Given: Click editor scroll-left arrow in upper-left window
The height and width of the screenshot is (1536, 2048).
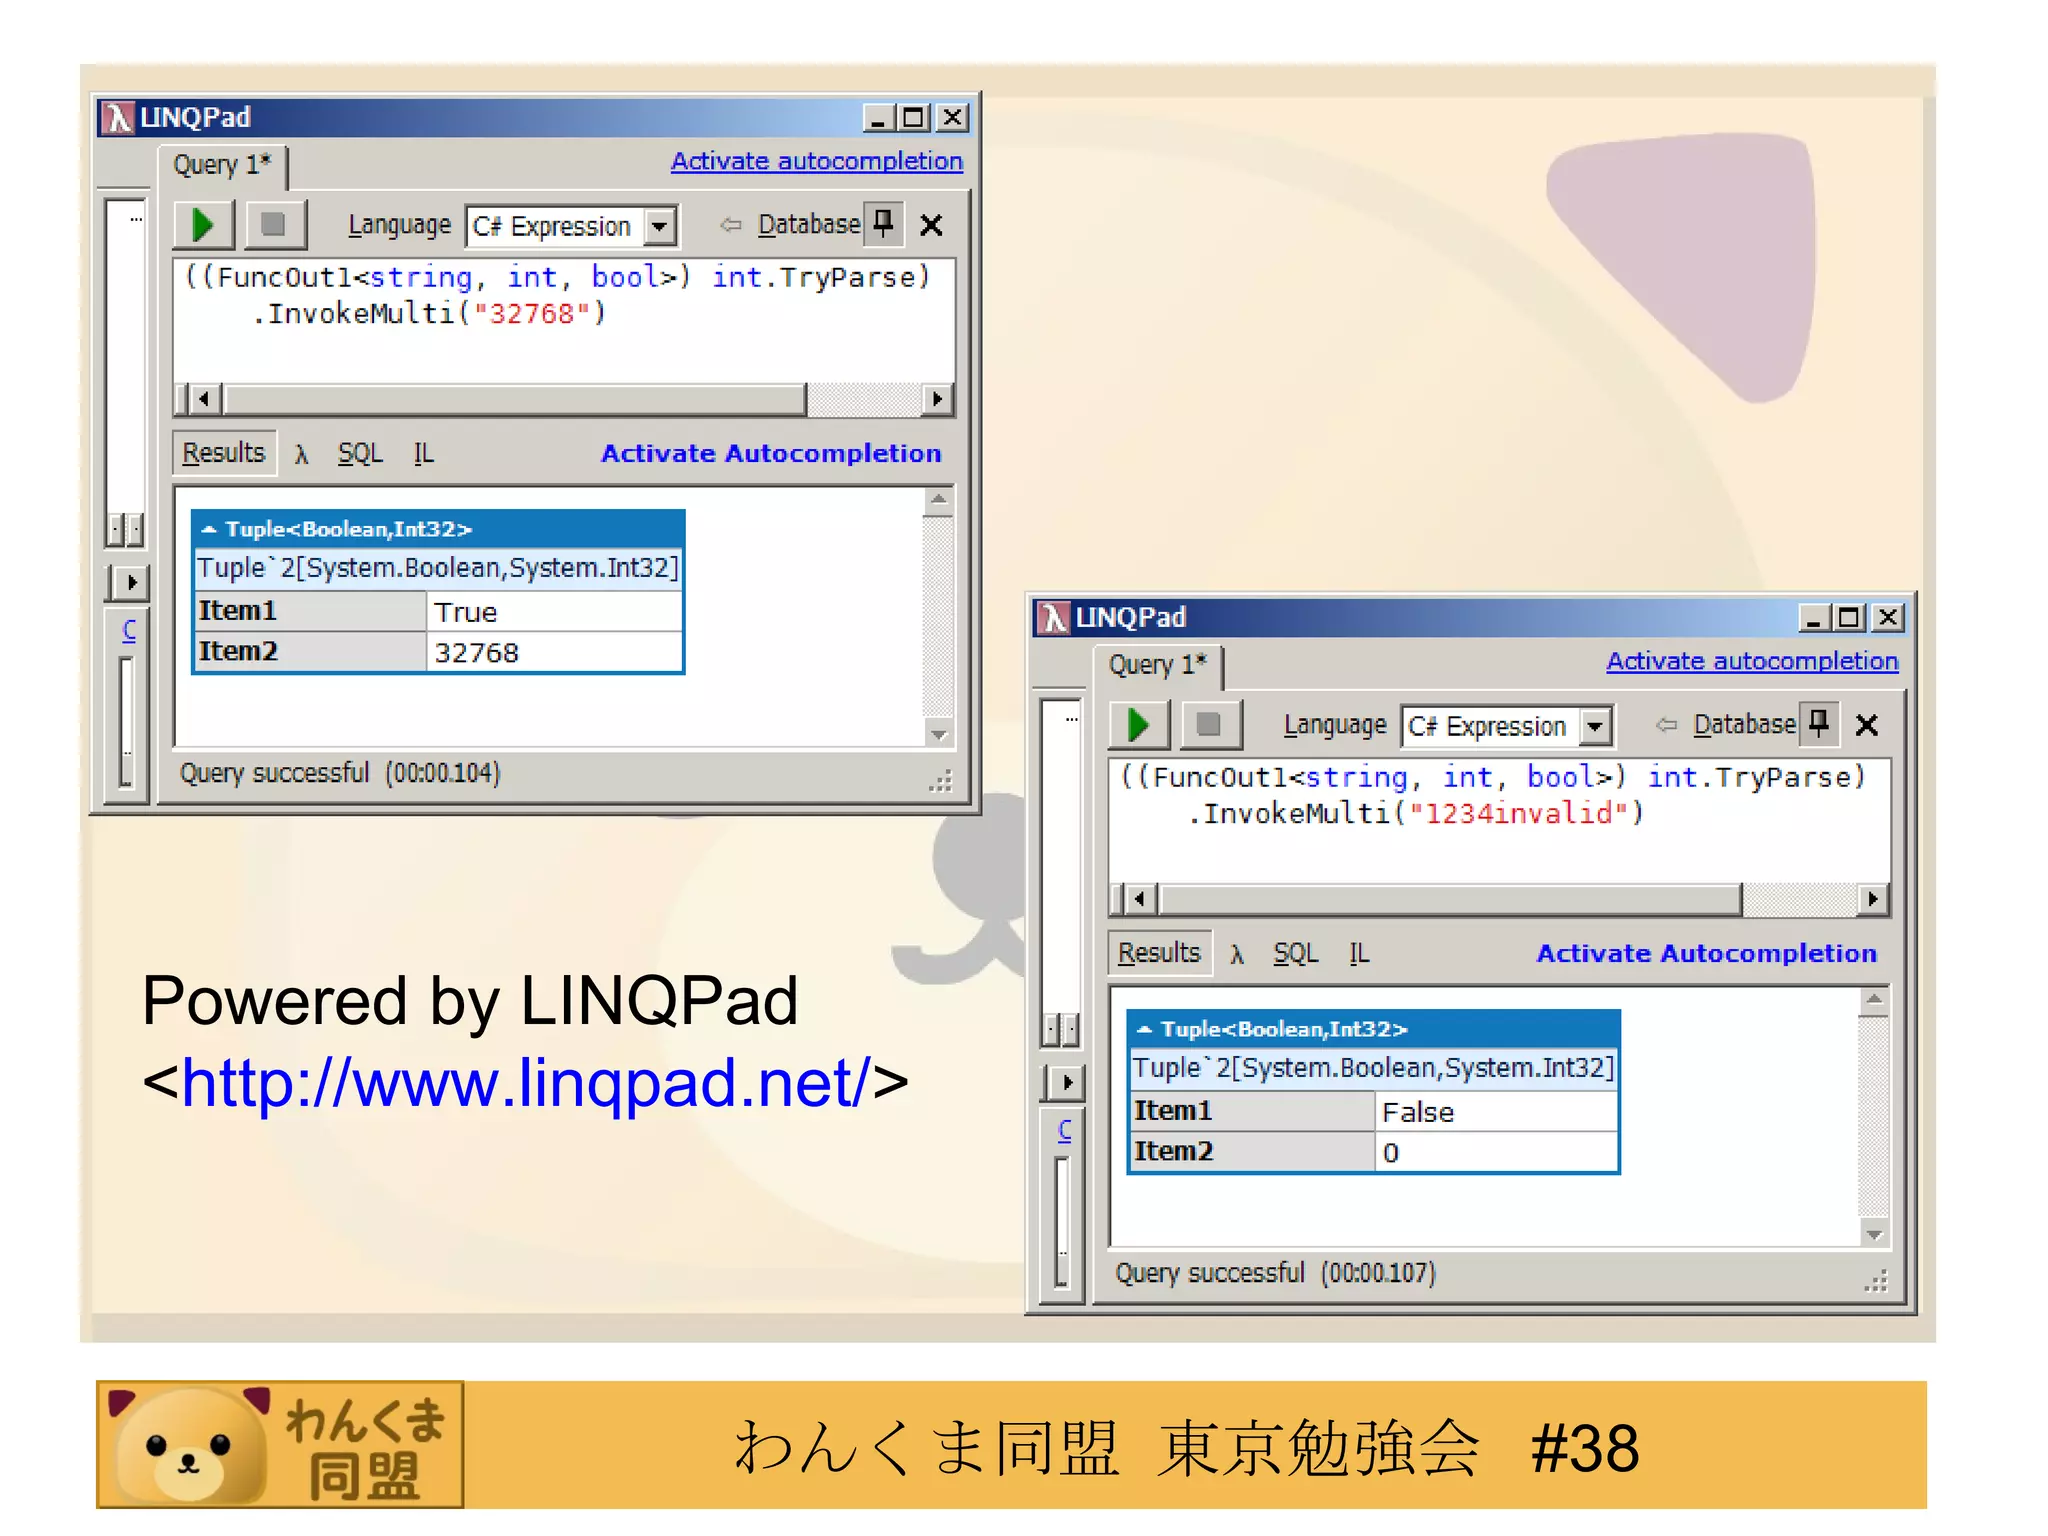Looking at the screenshot, I should [x=204, y=400].
